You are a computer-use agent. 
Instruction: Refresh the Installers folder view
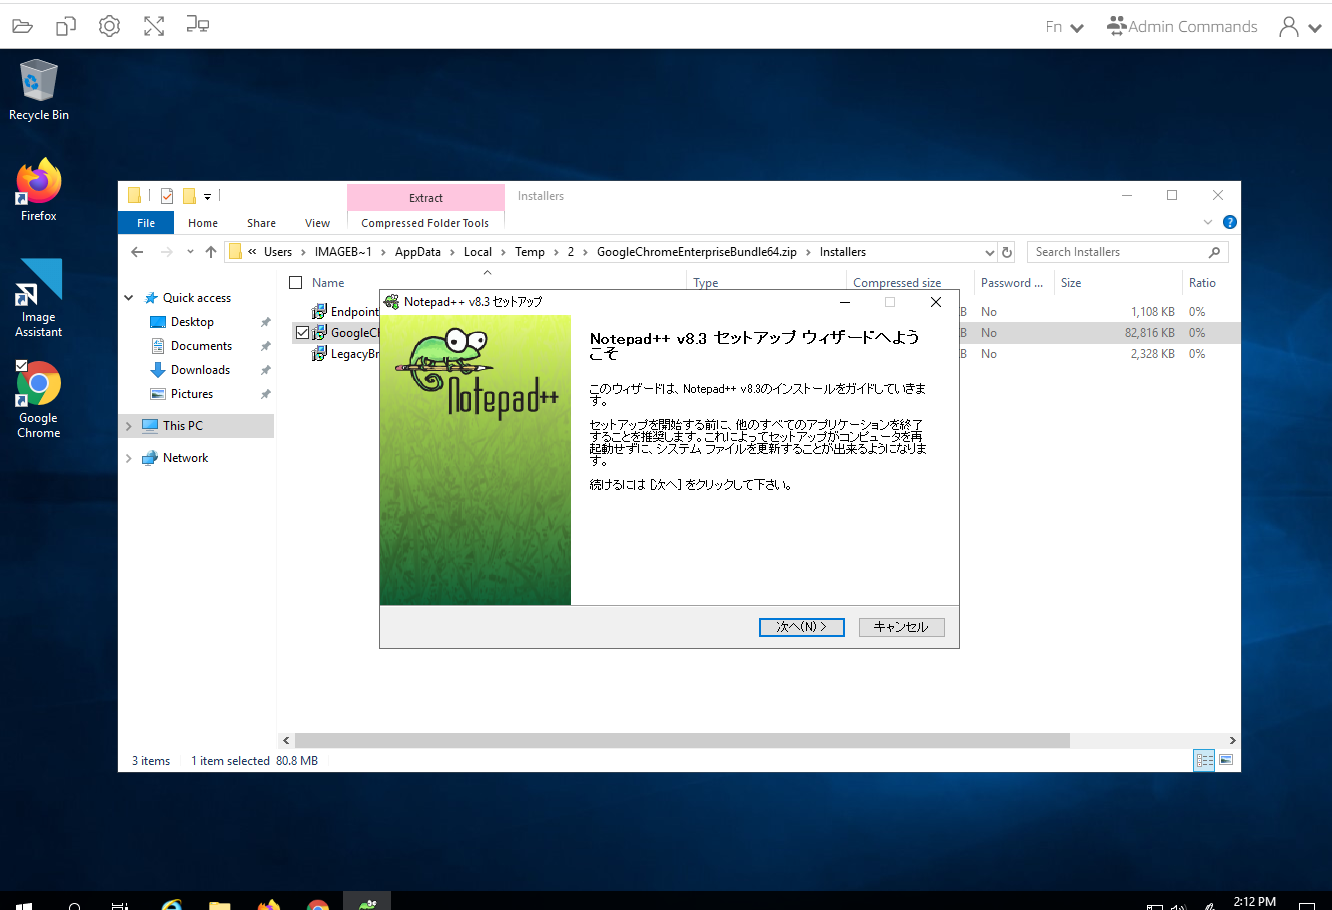click(1008, 252)
